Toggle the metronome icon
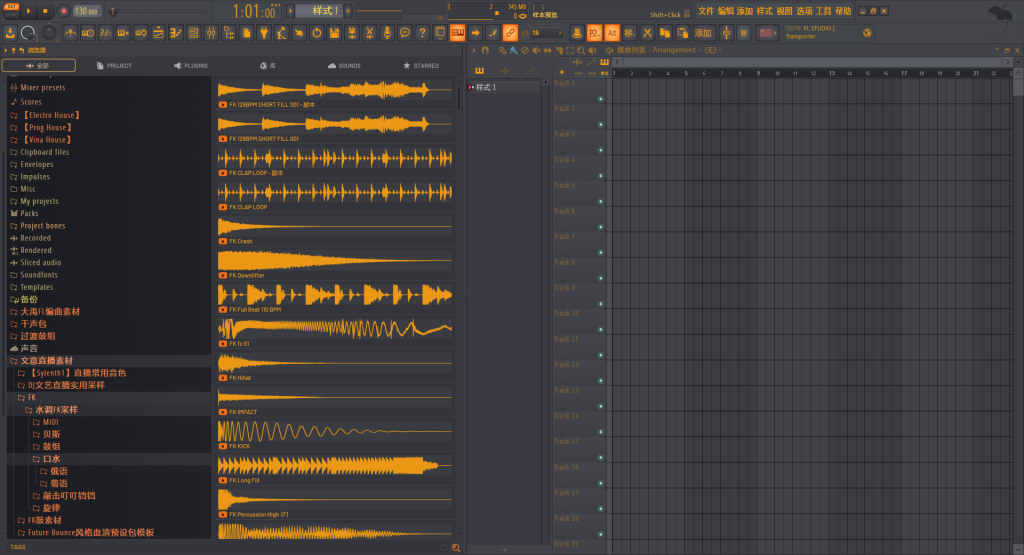 coord(70,33)
